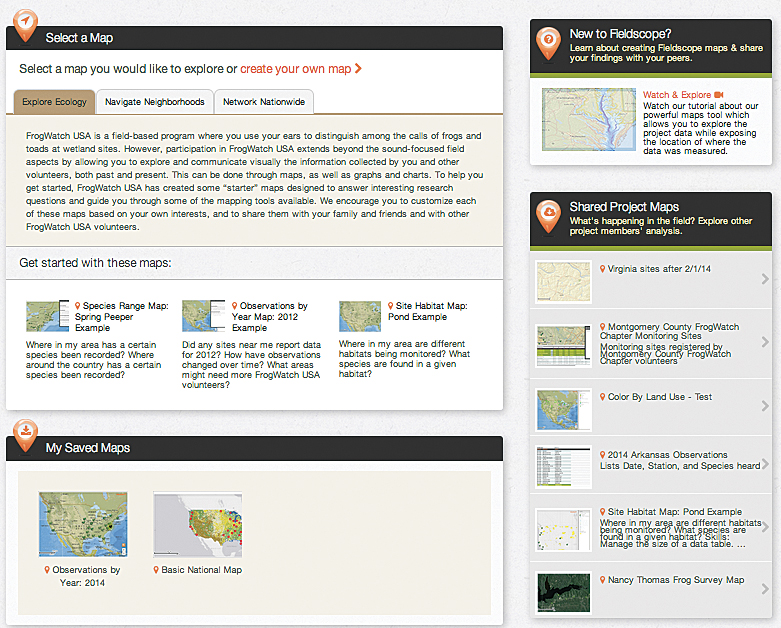Viewport: 781px width, 628px height.
Task: Click the shared Site Habitat Map thumbnail with yellow dots
Action: point(563,529)
